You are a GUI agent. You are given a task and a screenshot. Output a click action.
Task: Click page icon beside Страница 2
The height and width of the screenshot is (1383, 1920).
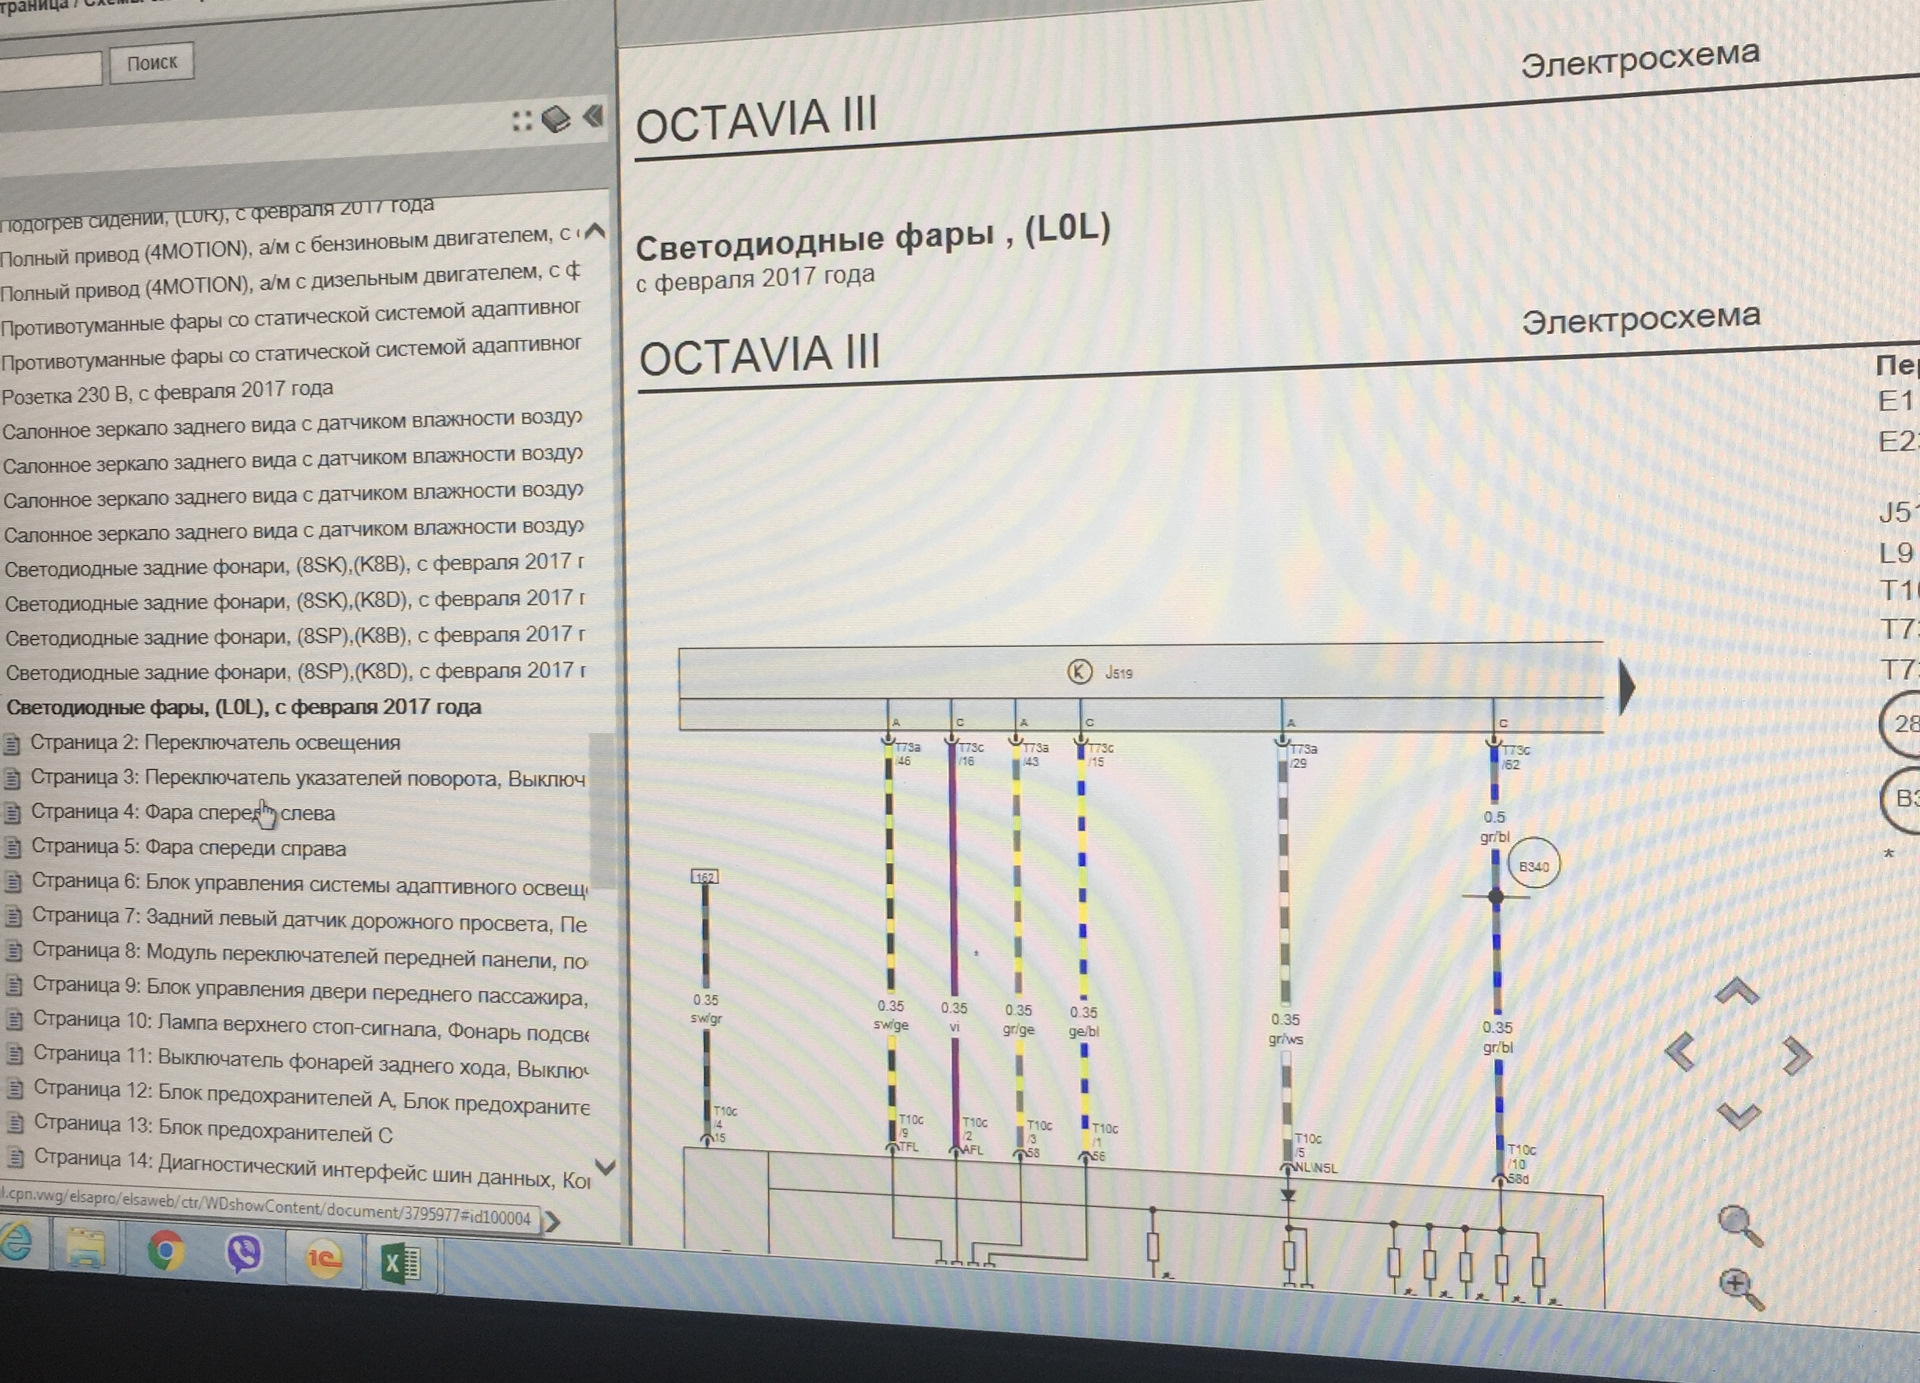12,743
